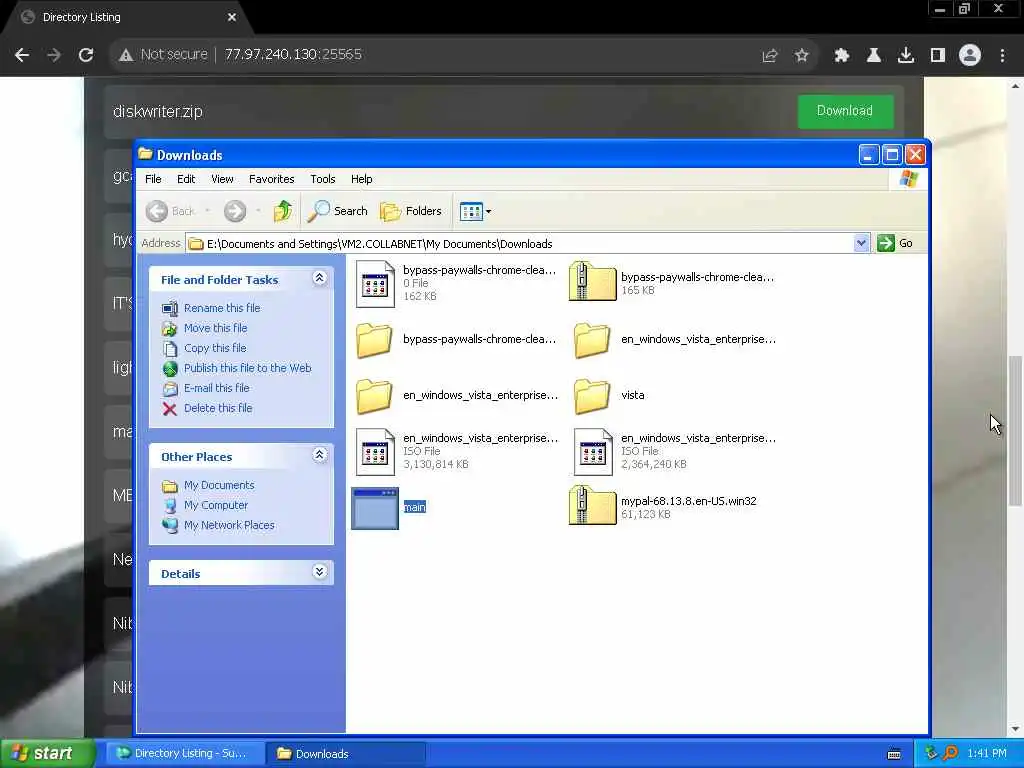Click the Go button next to address

click(x=895, y=243)
